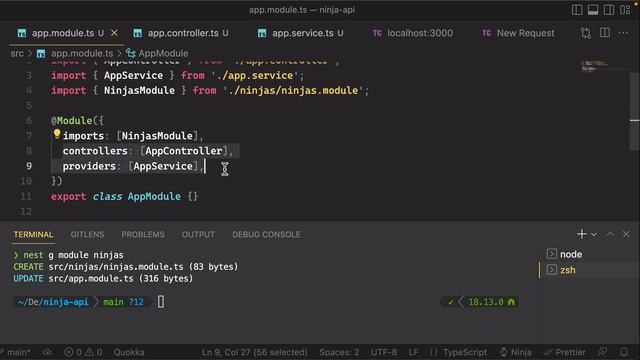Toggle primary side bar layout icon
The height and width of the screenshot is (360, 640).
577,9
